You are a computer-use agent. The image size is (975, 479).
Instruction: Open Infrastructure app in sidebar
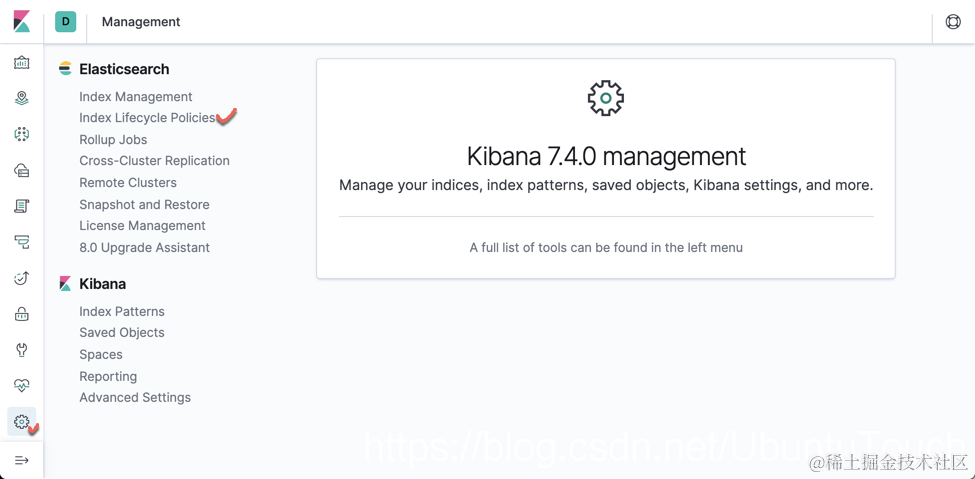click(22, 170)
